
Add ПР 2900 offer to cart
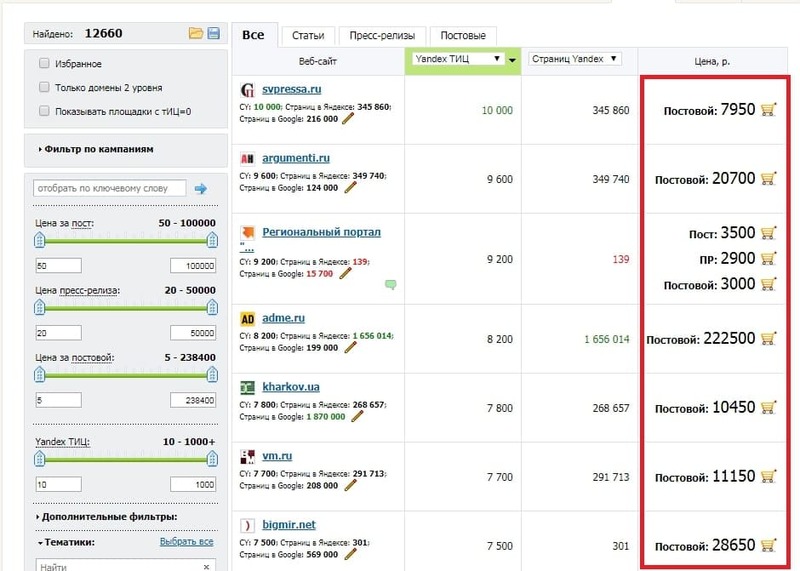pos(768,258)
